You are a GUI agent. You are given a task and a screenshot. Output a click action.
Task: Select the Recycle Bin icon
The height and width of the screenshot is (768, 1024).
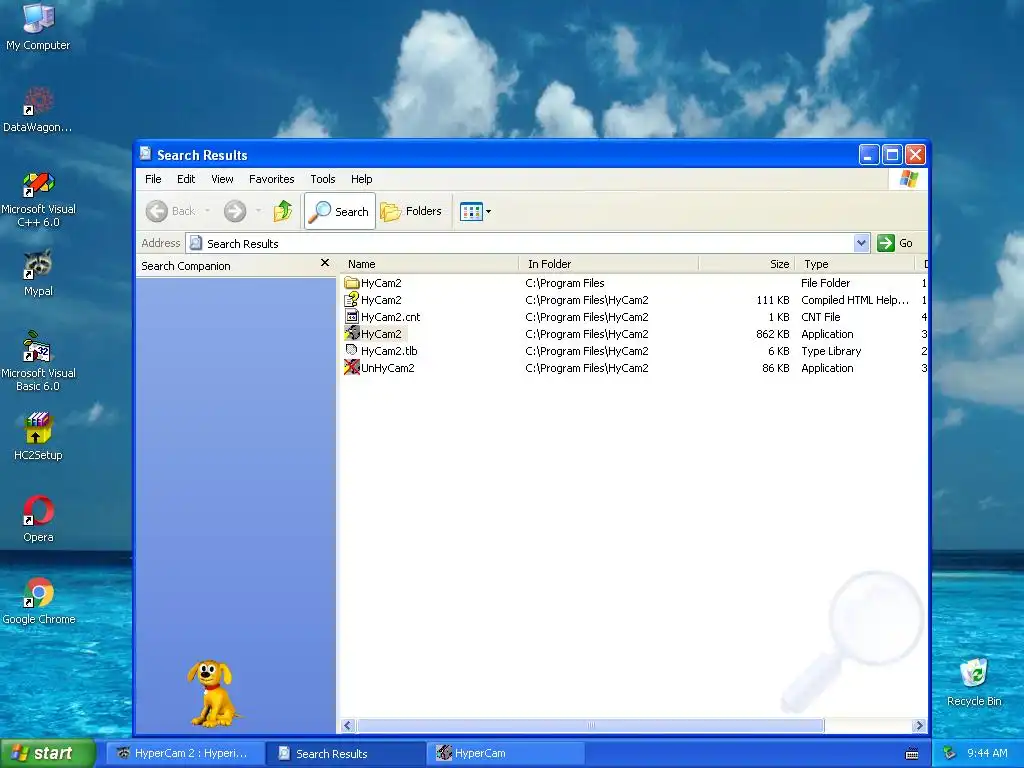pyautogui.click(x=974, y=682)
